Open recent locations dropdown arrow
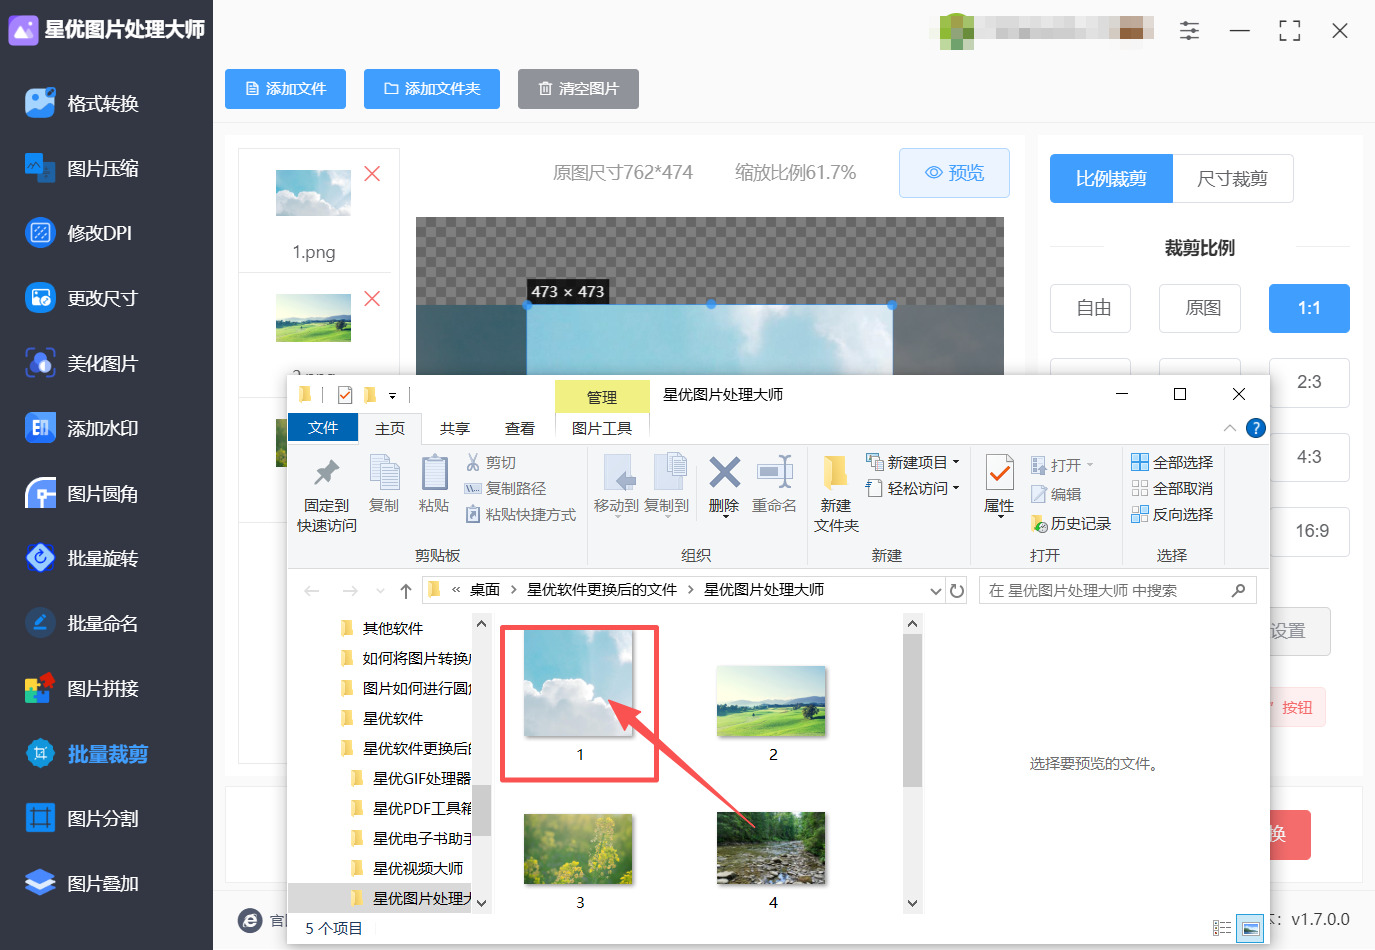This screenshot has width=1375, height=950. click(380, 591)
